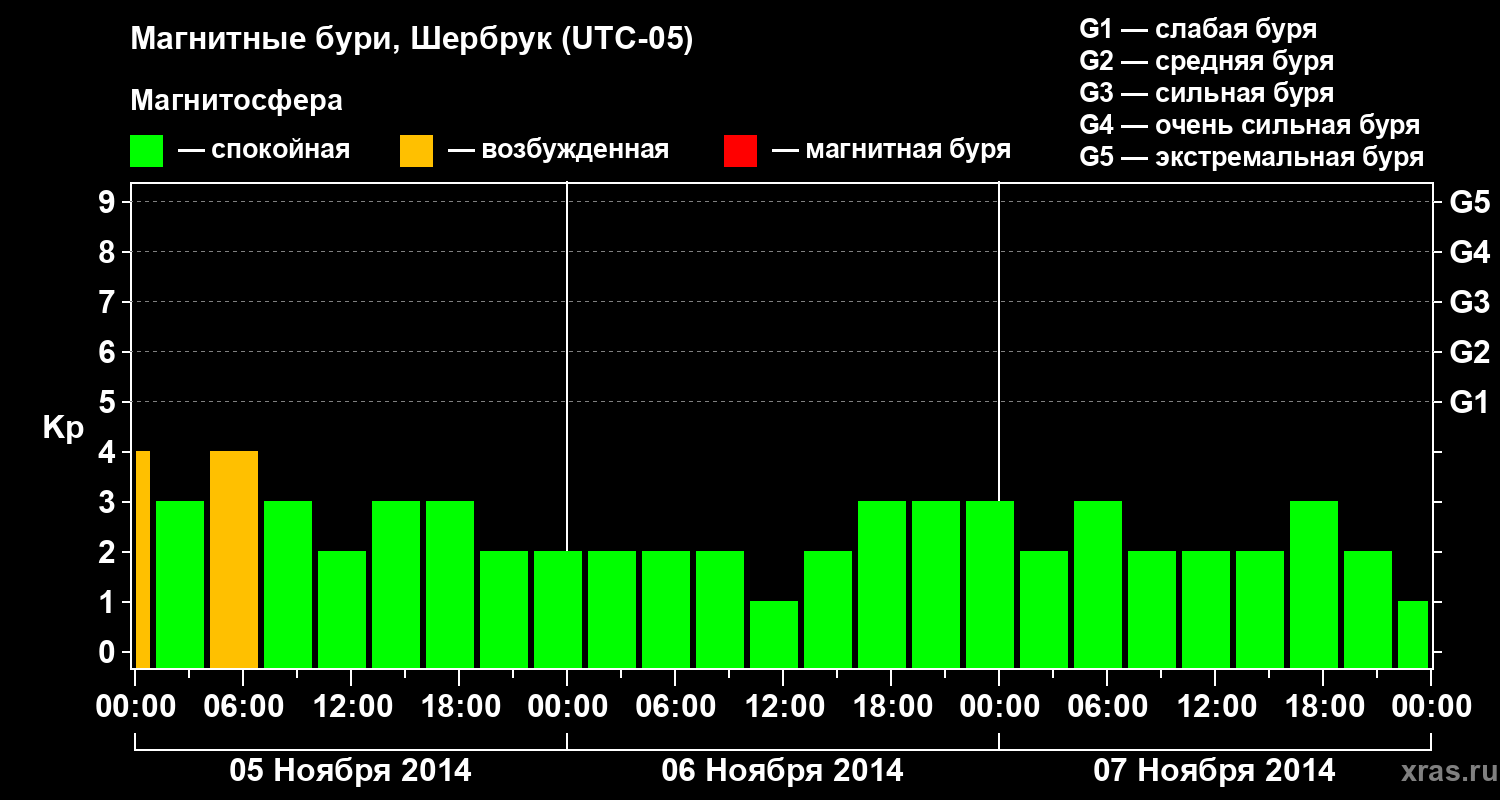Click the '— магнитная буря' legend label
The image size is (1500, 800).
pyautogui.click(x=891, y=151)
